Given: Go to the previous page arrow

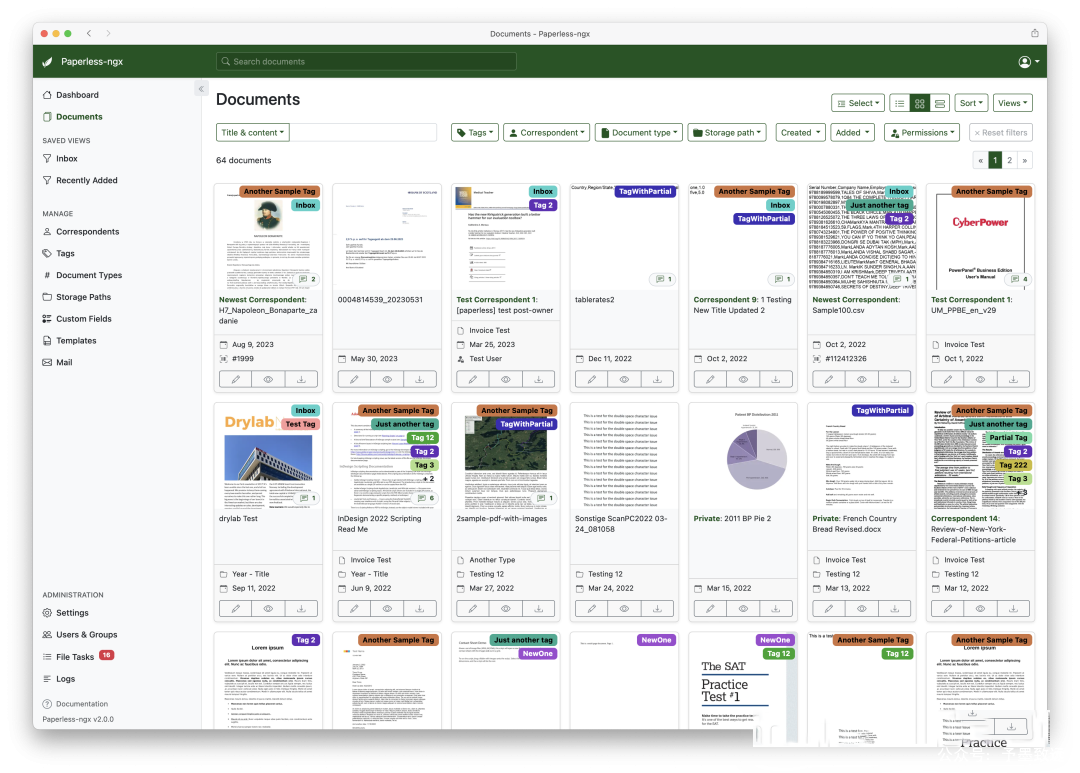Looking at the screenshot, I should click(980, 161).
